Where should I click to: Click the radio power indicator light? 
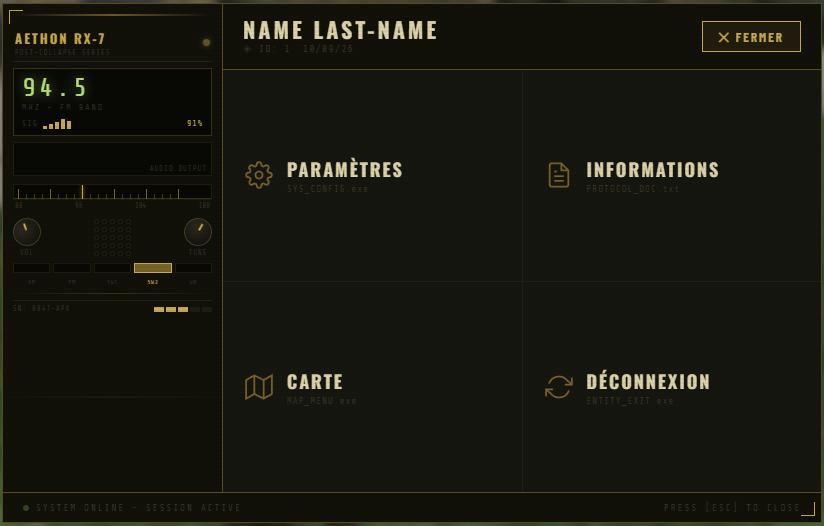coord(207,43)
